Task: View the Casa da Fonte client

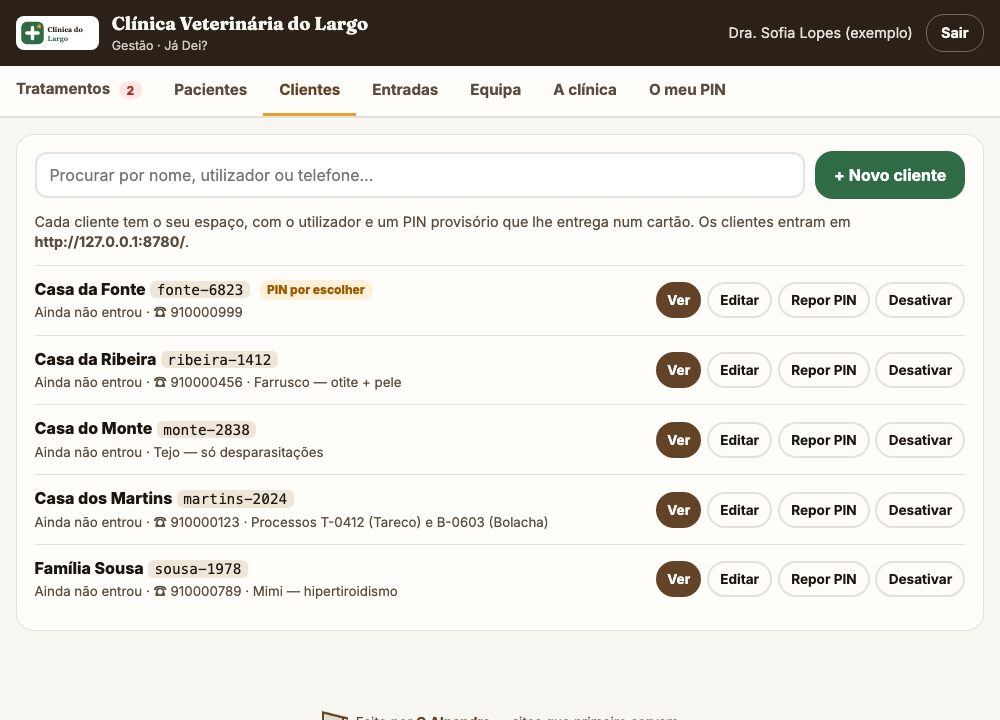Action: click(x=678, y=300)
